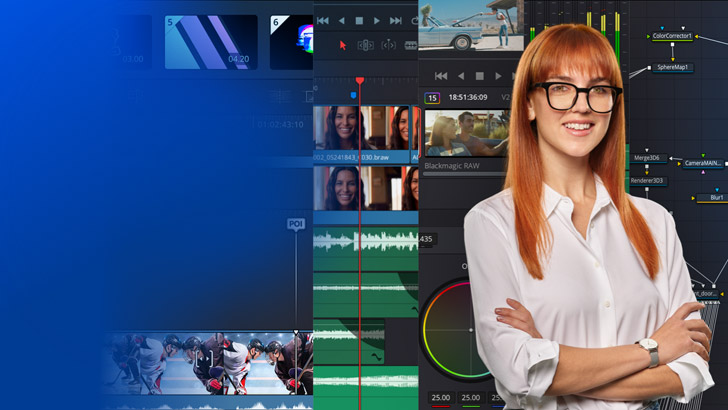This screenshot has width=728, height=410.
Task: Open thumbnail 5 with duration 04.20
Action: tap(211, 42)
